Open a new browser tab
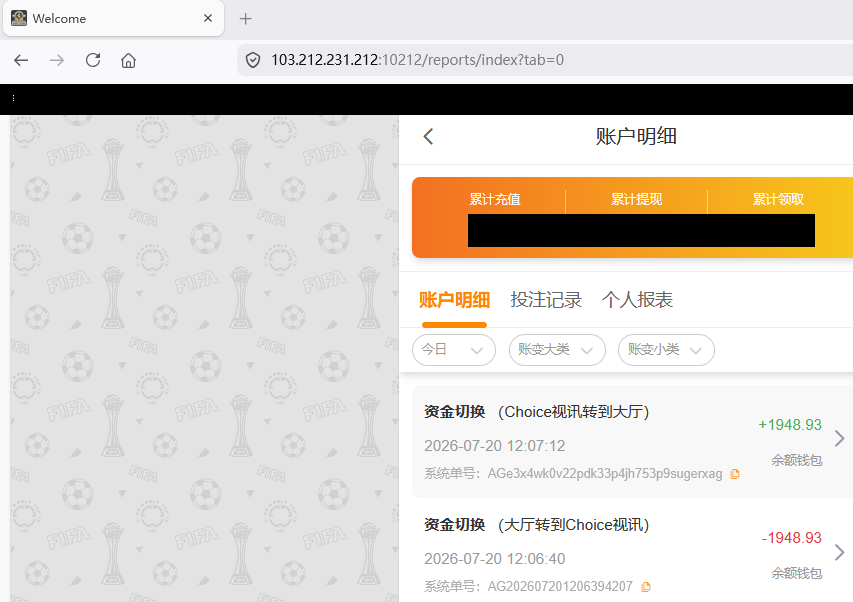The width and height of the screenshot is (853, 602). point(245,18)
